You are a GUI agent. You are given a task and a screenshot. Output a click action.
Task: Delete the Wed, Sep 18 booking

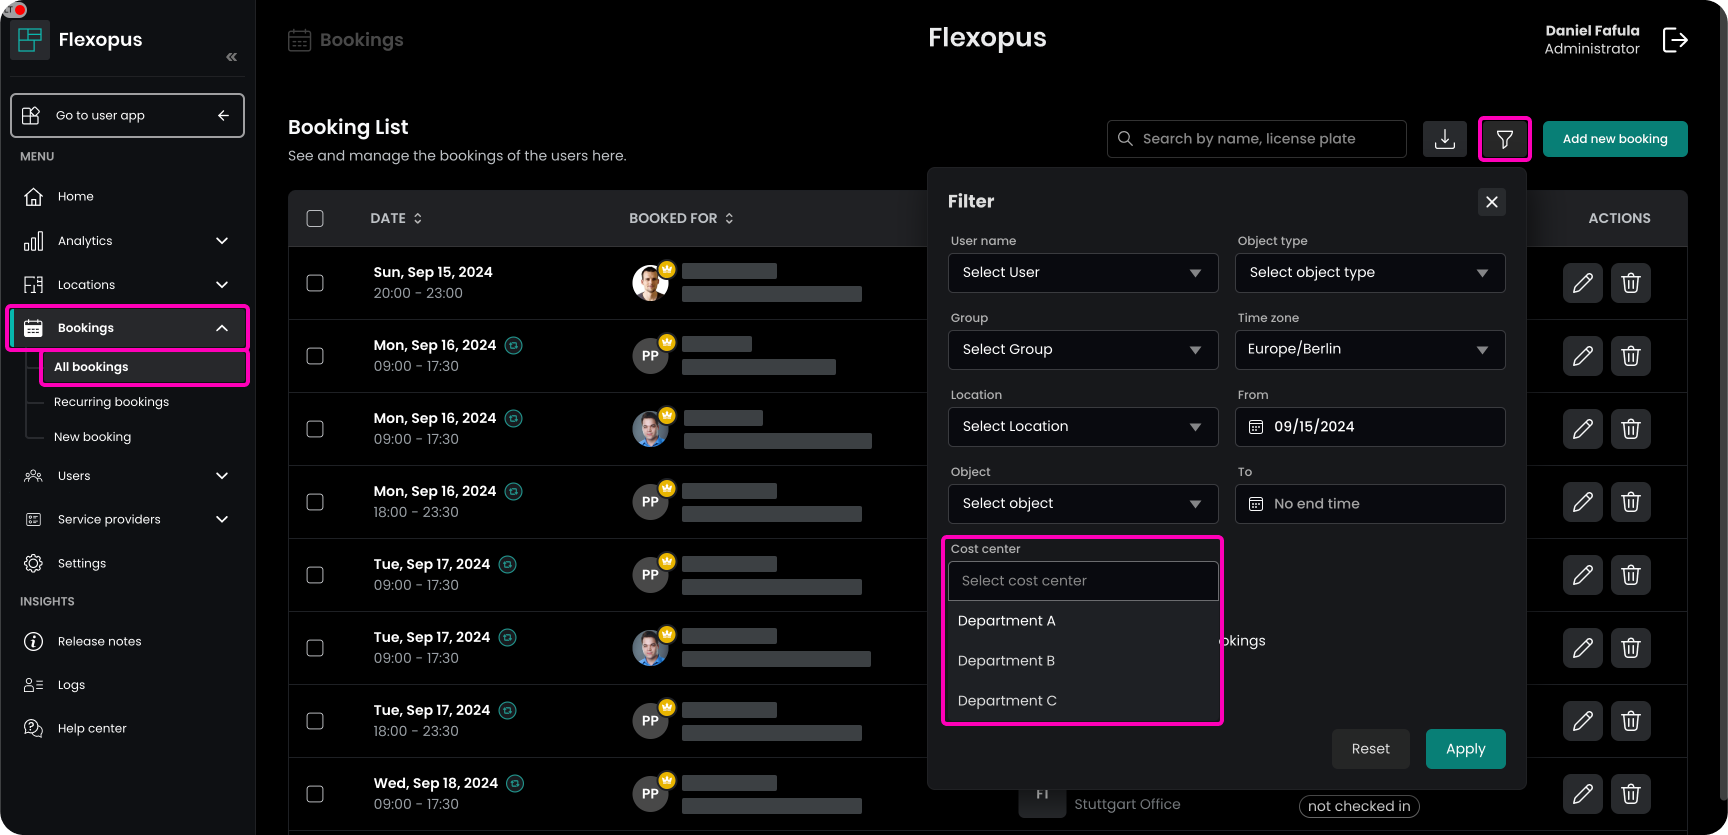(1630, 794)
